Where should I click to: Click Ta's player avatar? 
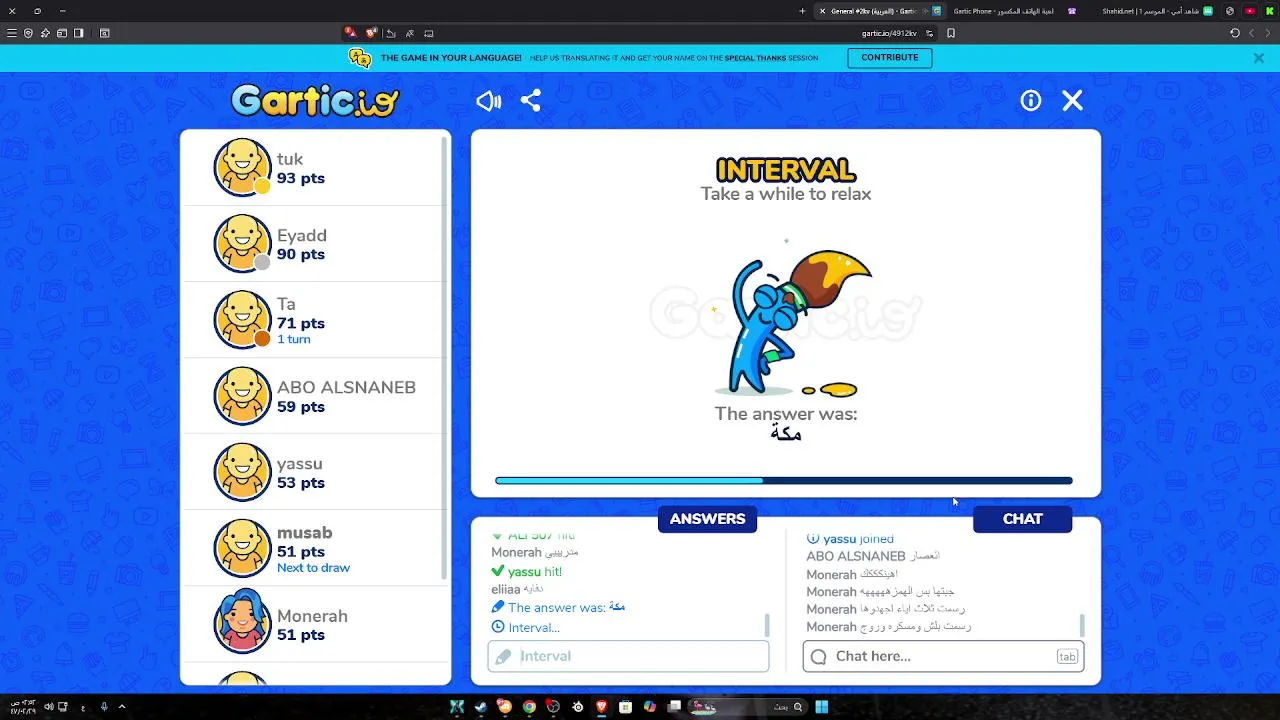pyautogui.click(x=242, y=319)
